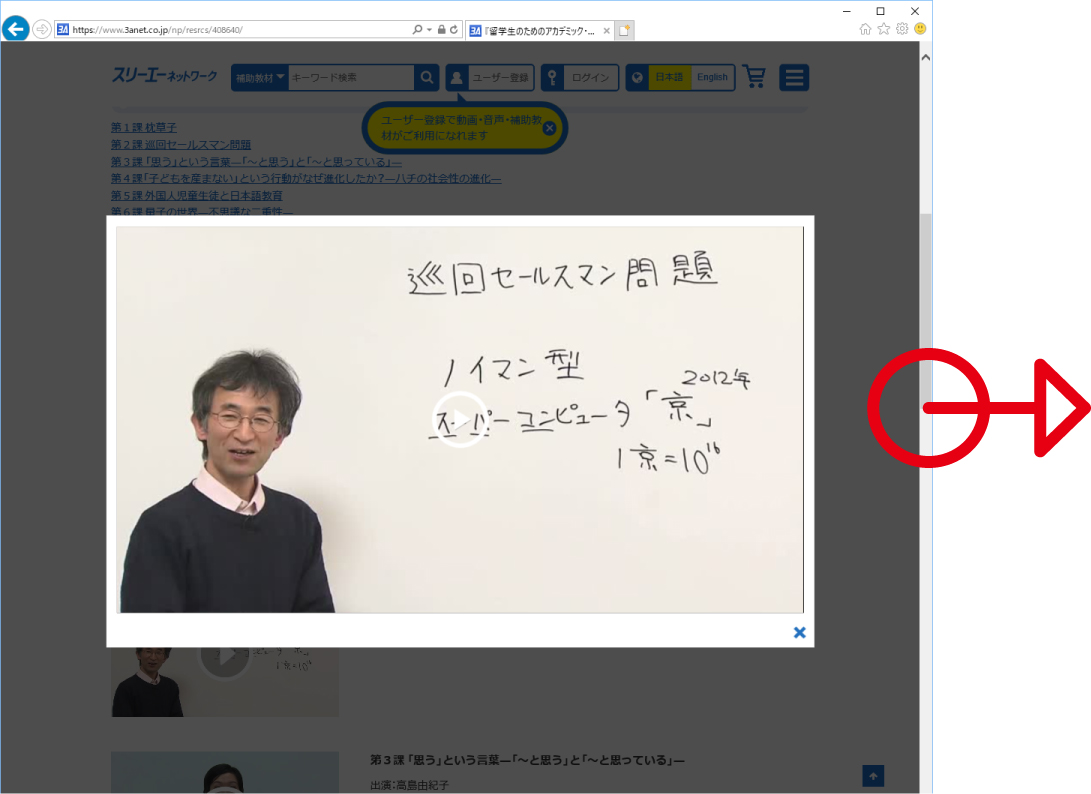Click the browser forward arrow button
Viewport: 1091px width, 794px height.
[42, 29]
